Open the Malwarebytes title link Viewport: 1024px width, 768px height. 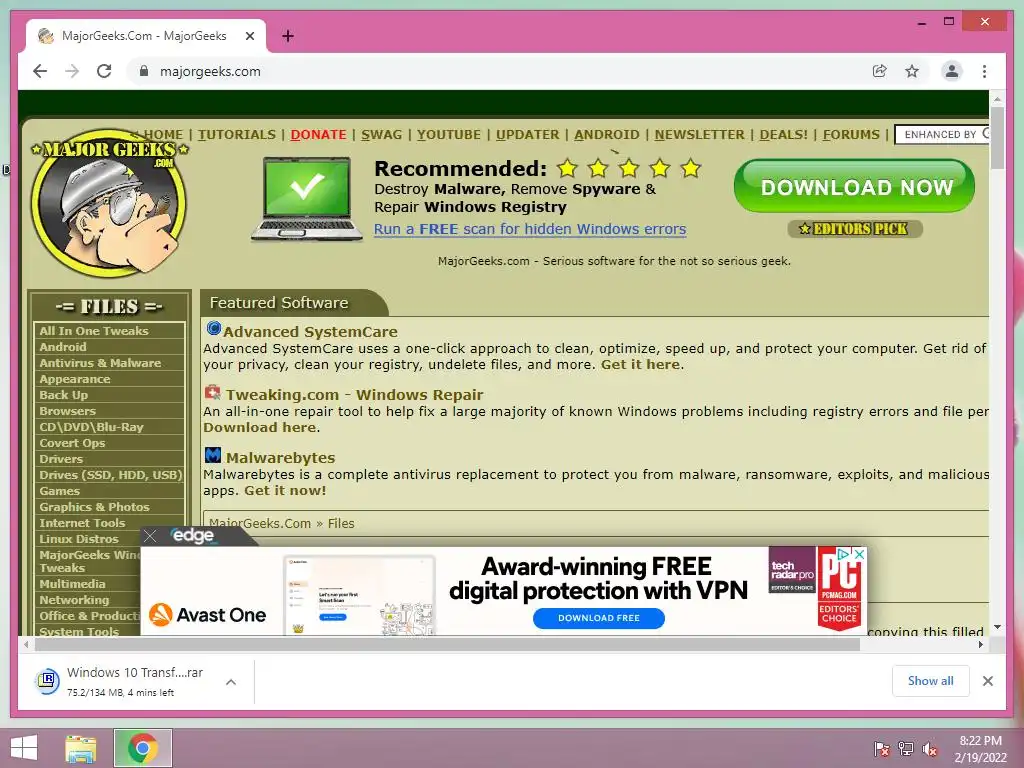pyautogui.click(x=280, y=458)
